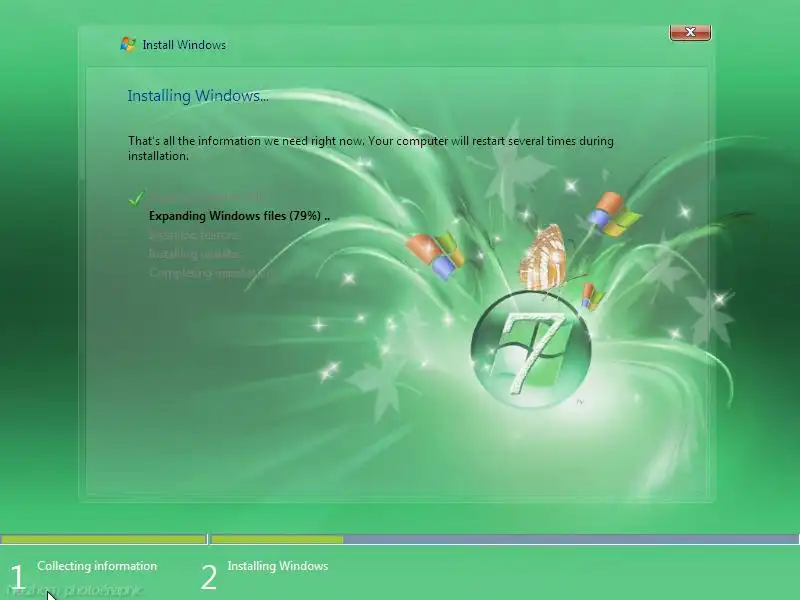Click the "Installing features" step line
The image size is (800, 600).
(x=194, y=235)
